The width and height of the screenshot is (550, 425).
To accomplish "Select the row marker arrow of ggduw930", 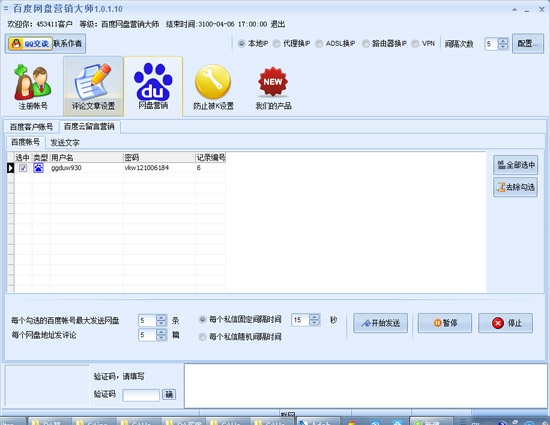I will 11,168.
